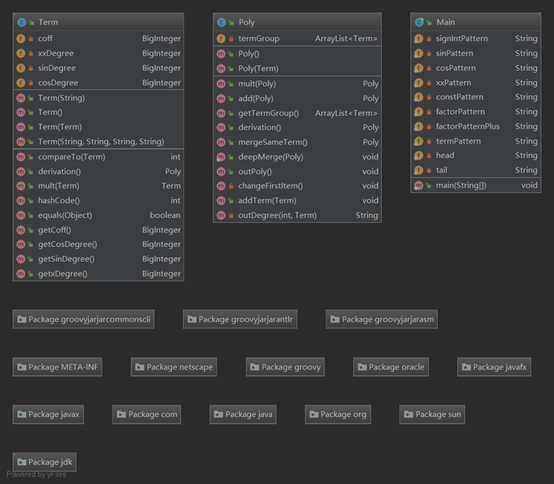554x484 pixels.
Task: Click the method icon next to main(String[])
Action: pyautogui.click(x=419, y=185)
